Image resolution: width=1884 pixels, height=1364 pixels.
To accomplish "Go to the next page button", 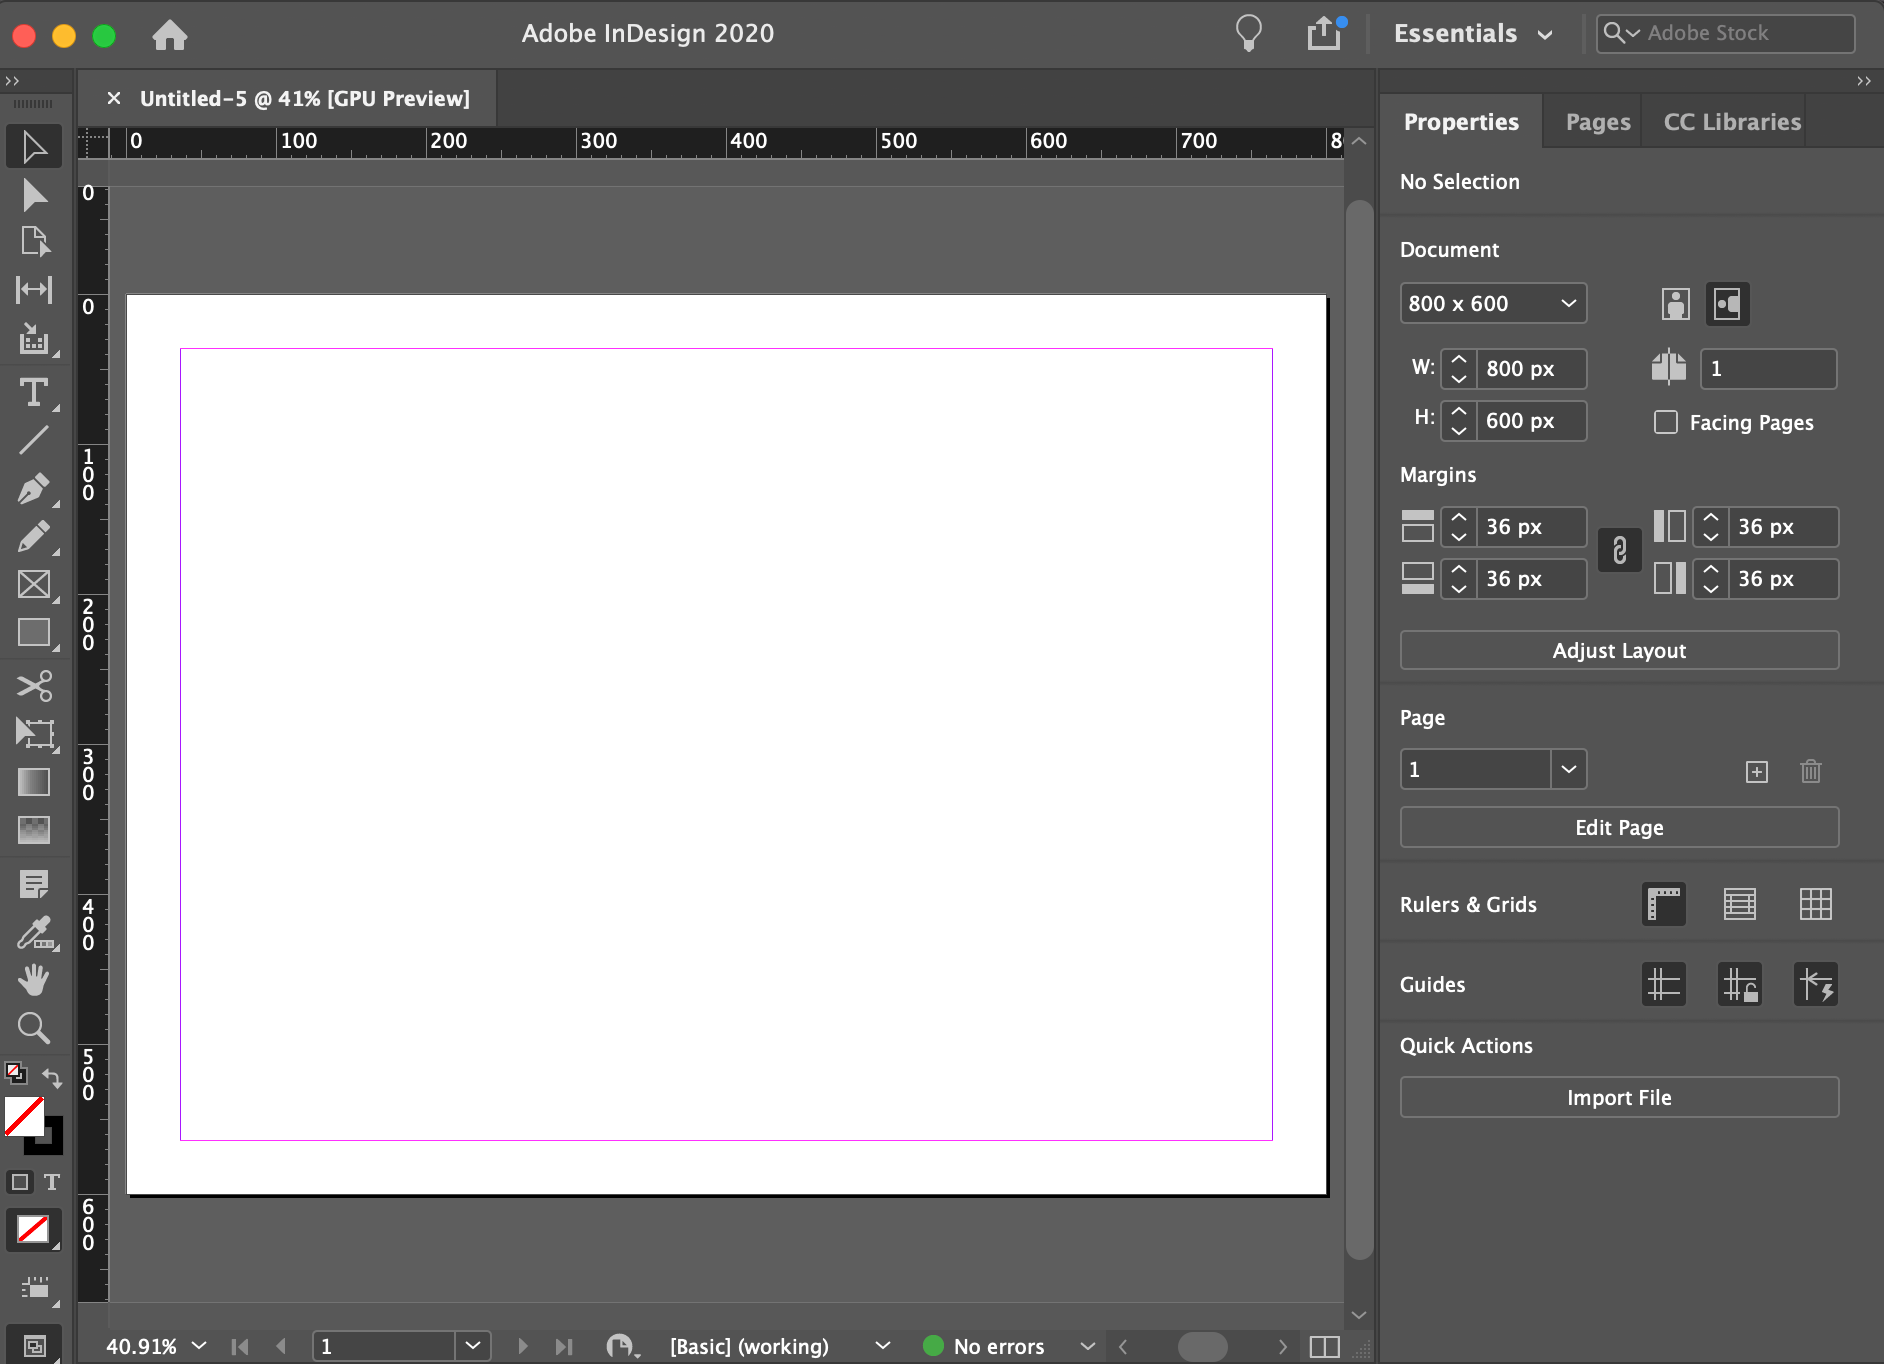I will (x=522, y=1346).
